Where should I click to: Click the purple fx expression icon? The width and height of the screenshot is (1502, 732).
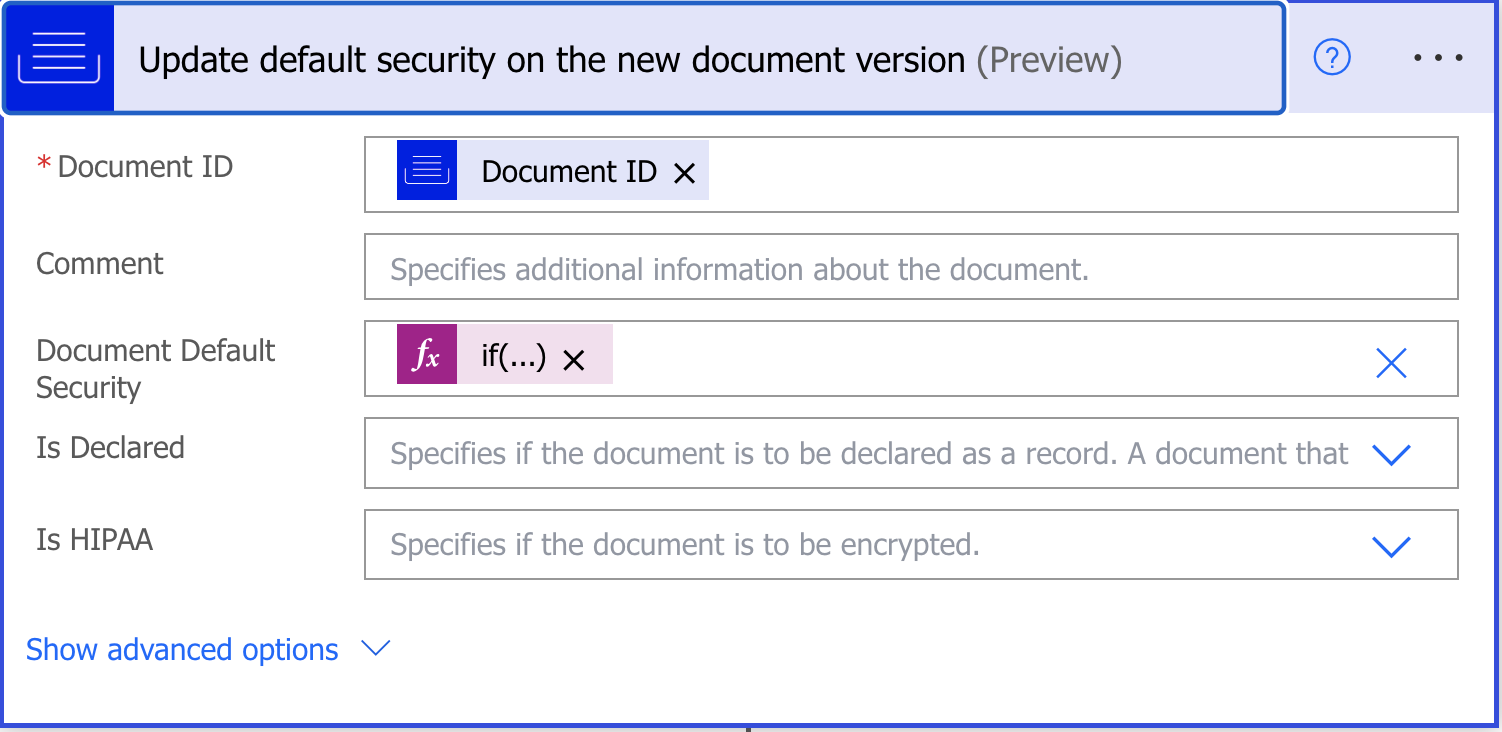point(427,355)
